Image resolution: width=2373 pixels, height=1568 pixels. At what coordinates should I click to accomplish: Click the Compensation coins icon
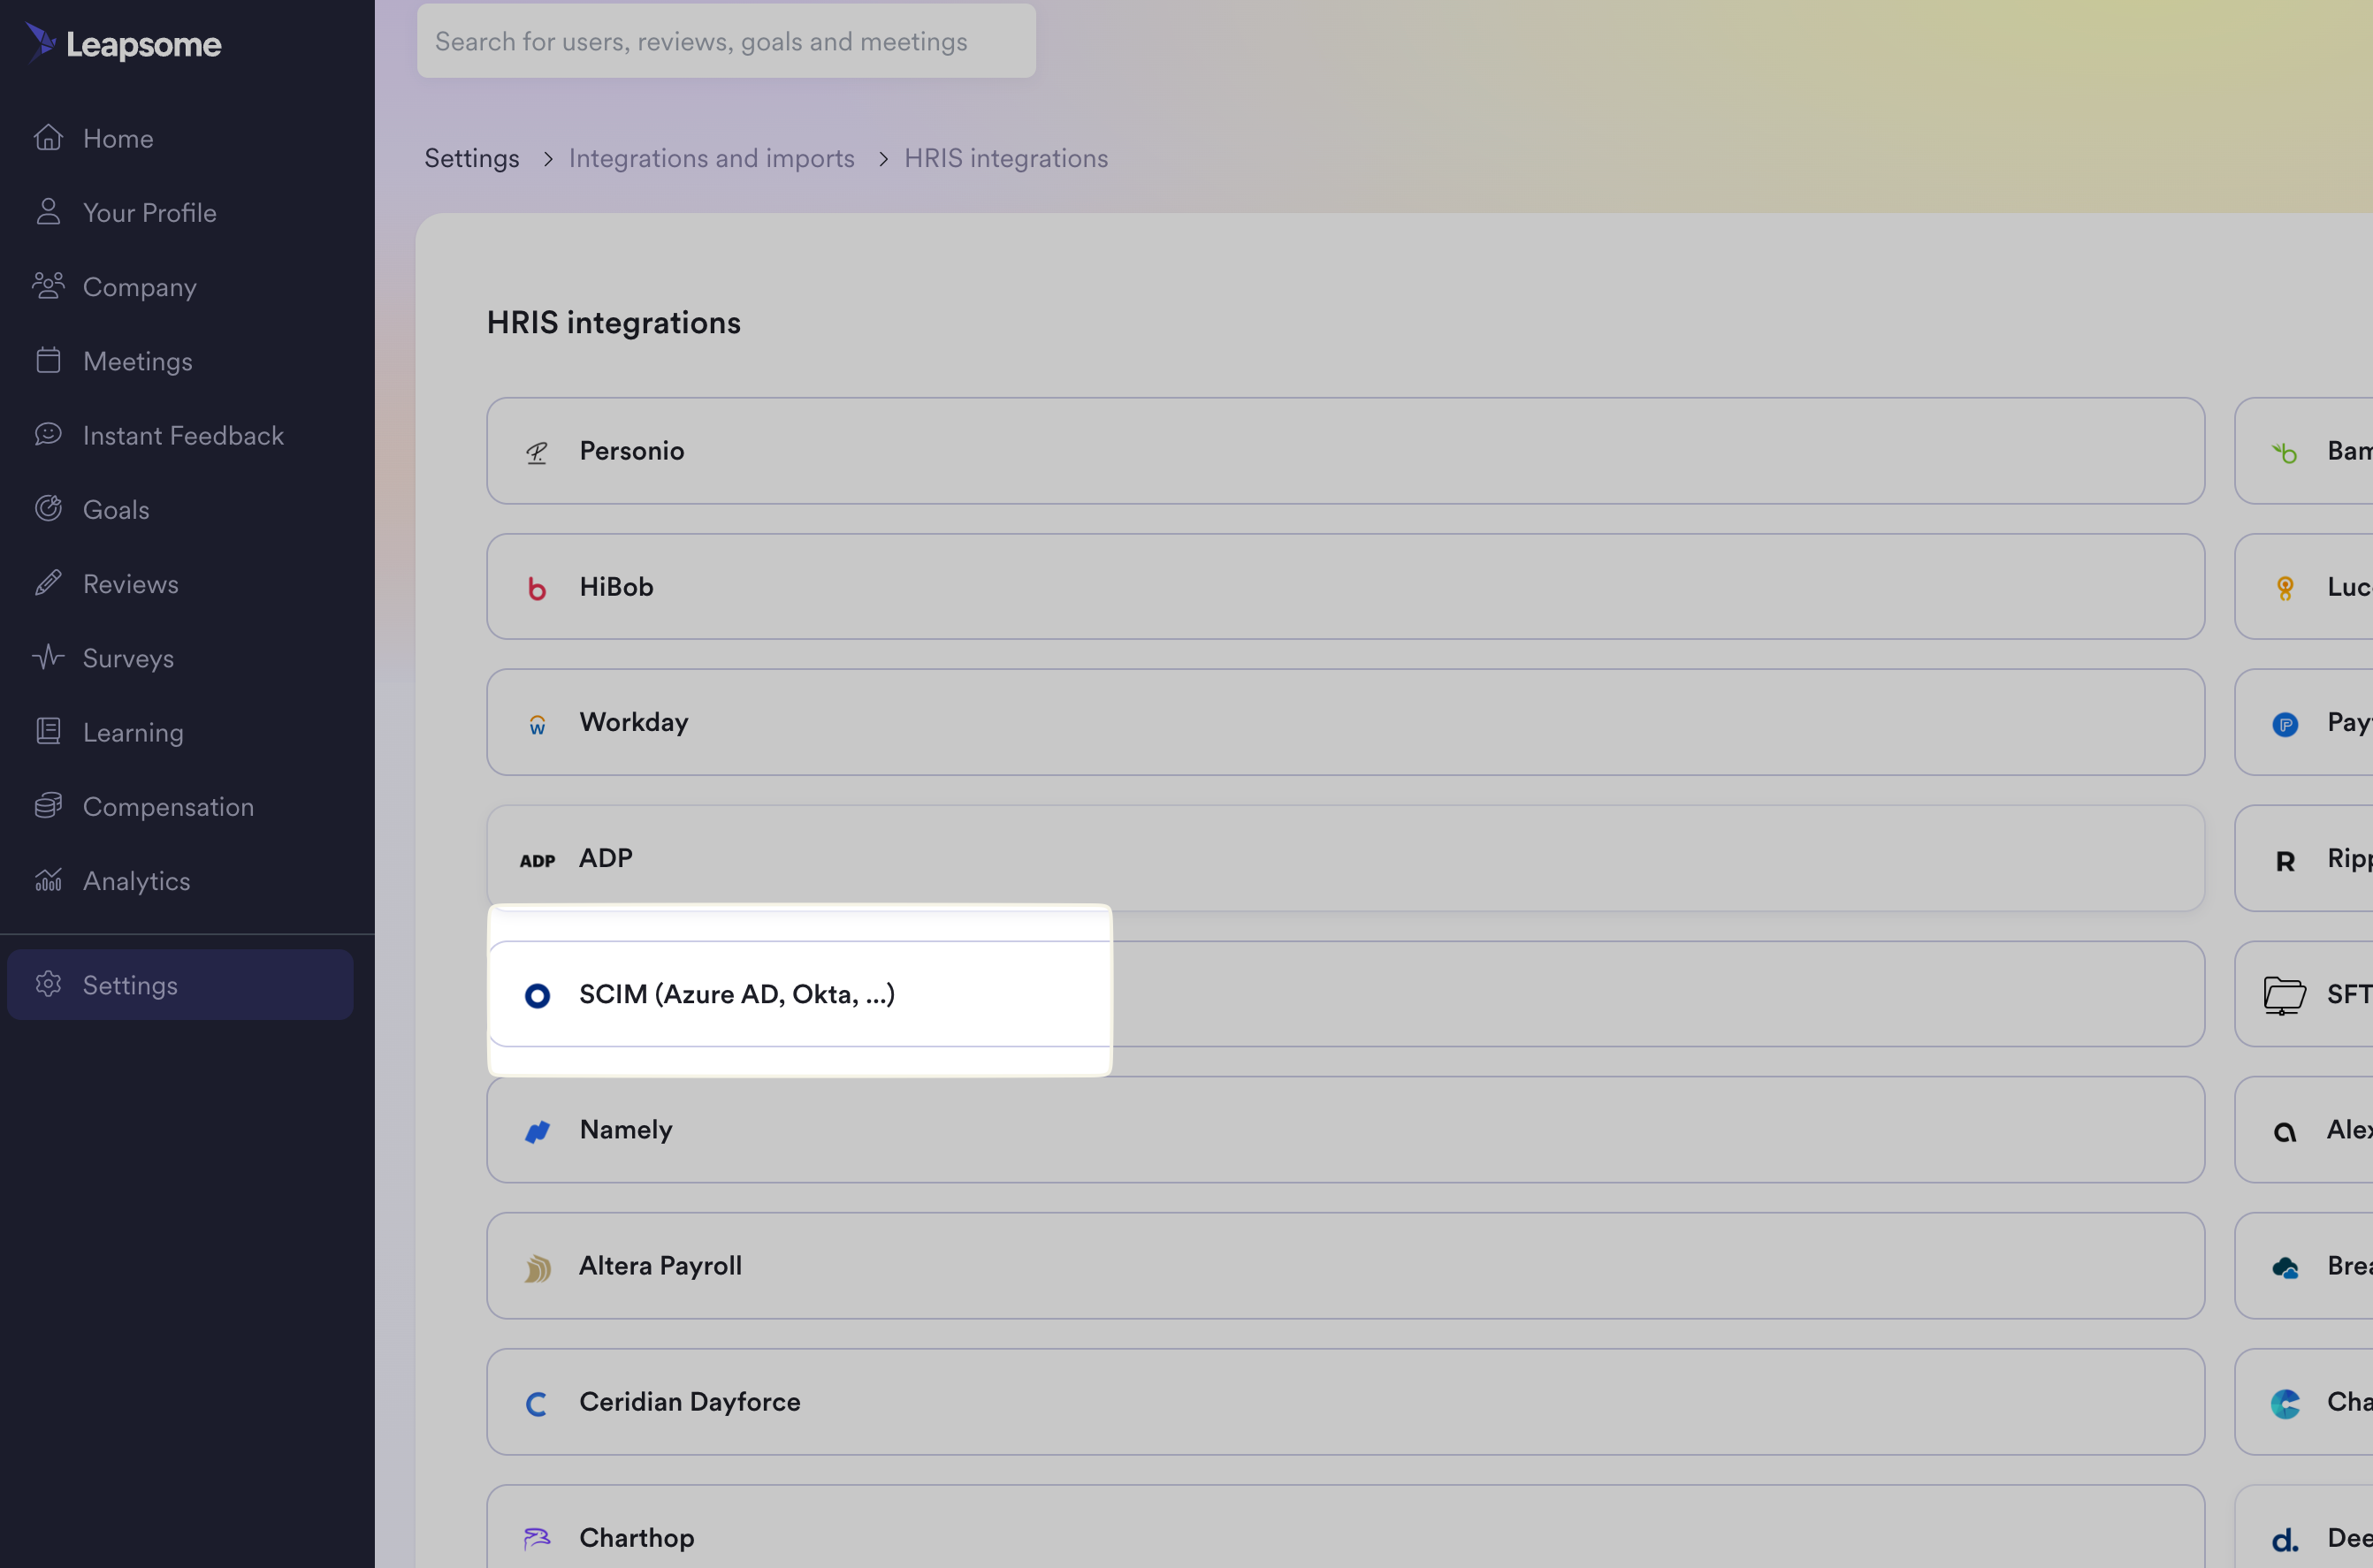pyautogui.click(x=48, y=806)
